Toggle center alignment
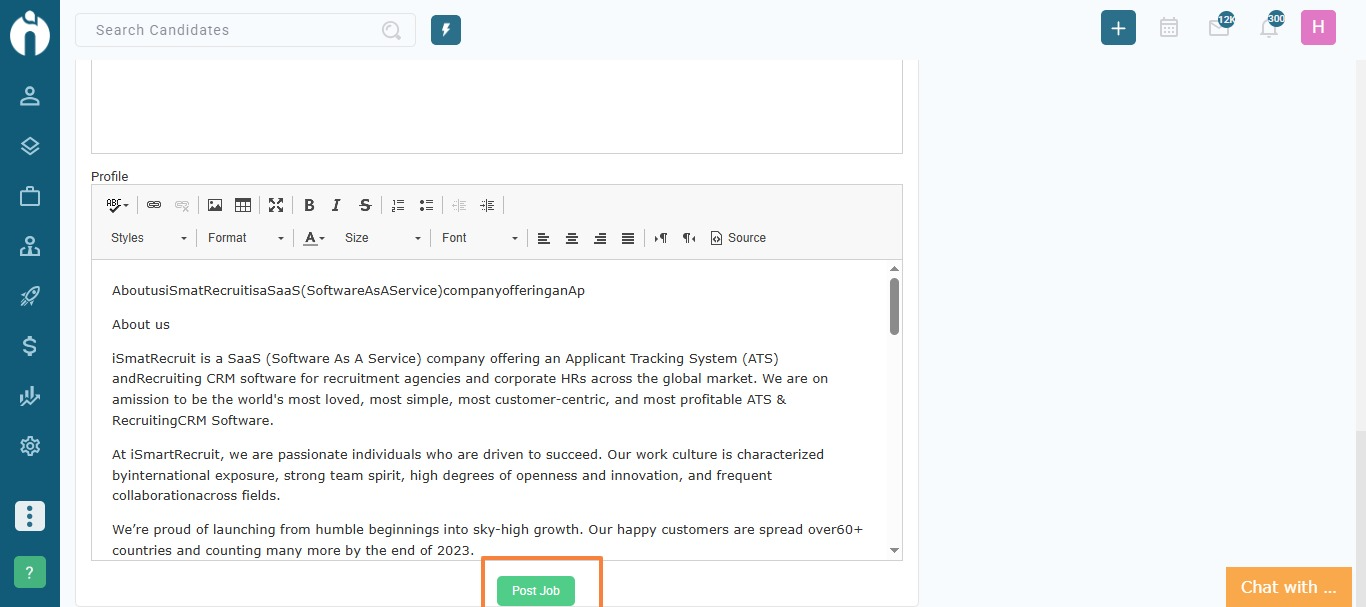The width and height of the screenshot is (1366, 607). coord(572,238)
